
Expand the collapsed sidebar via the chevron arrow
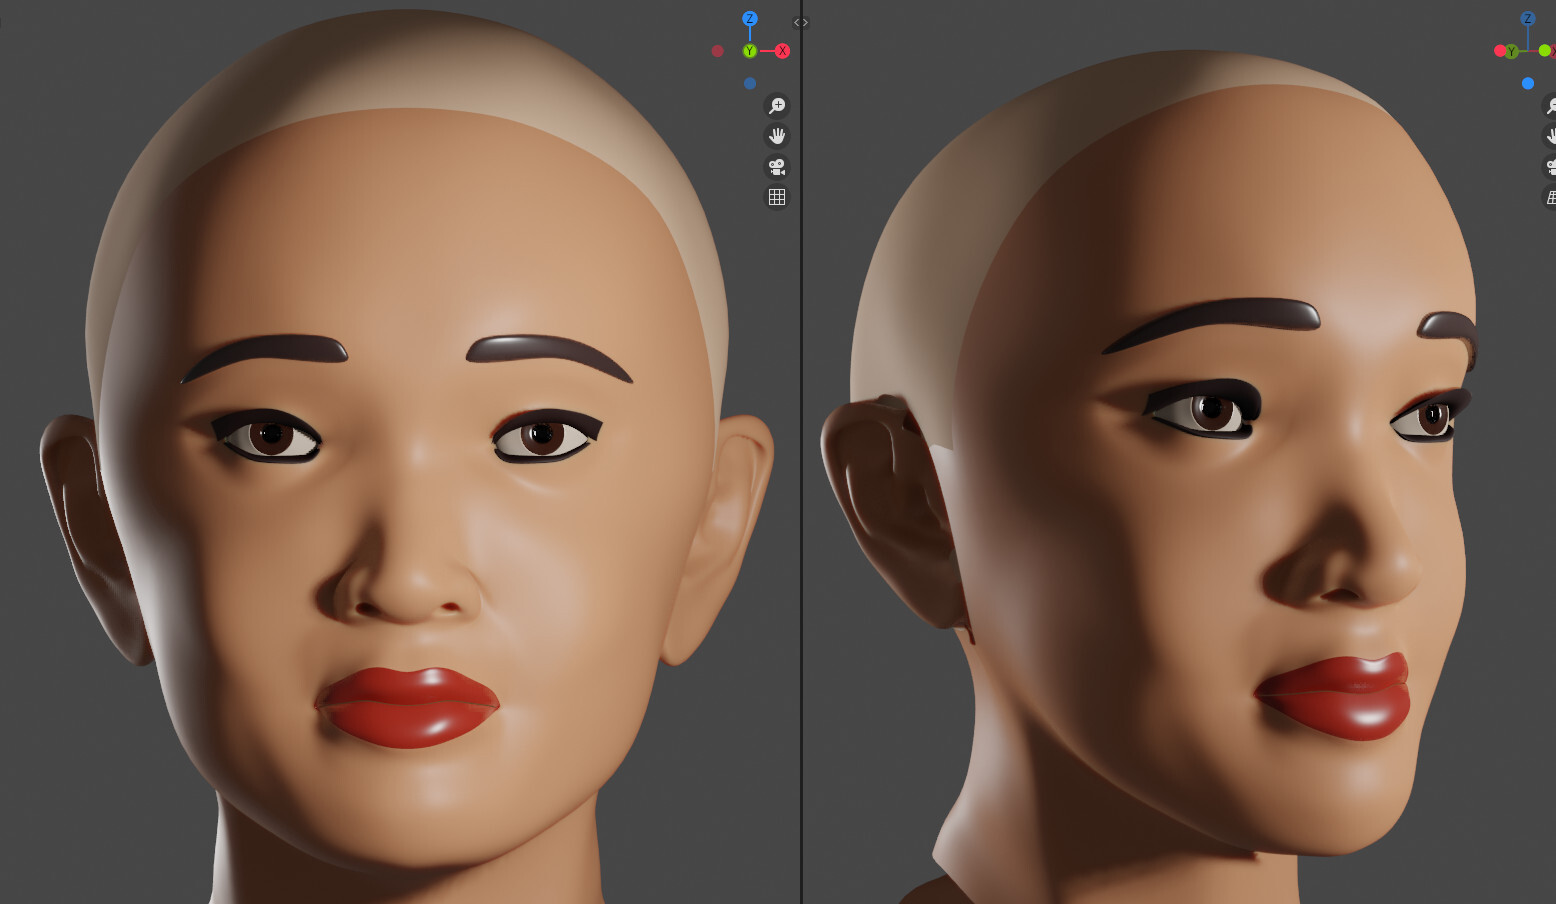(x=799, y=22)
